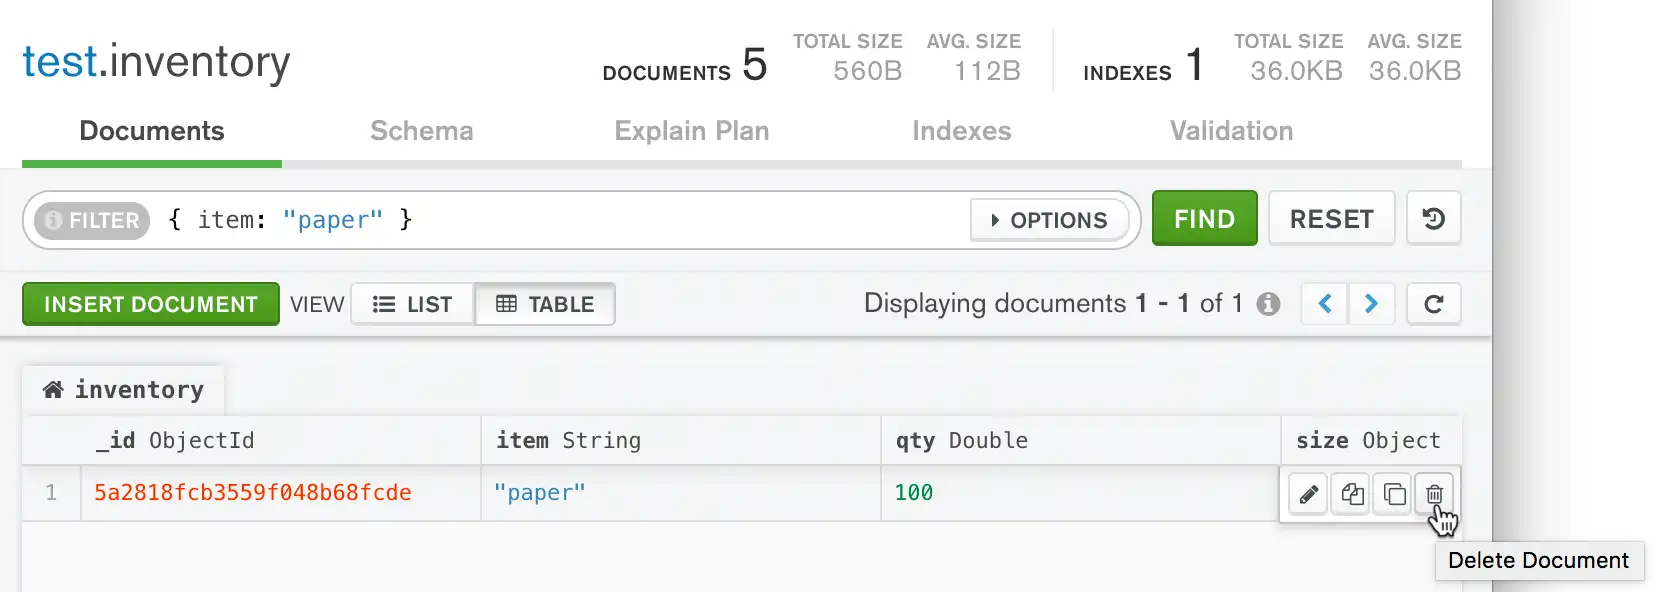Run the query with the FIND button
Screen dimensions: 1656x592
click(x=1204, y=218)
